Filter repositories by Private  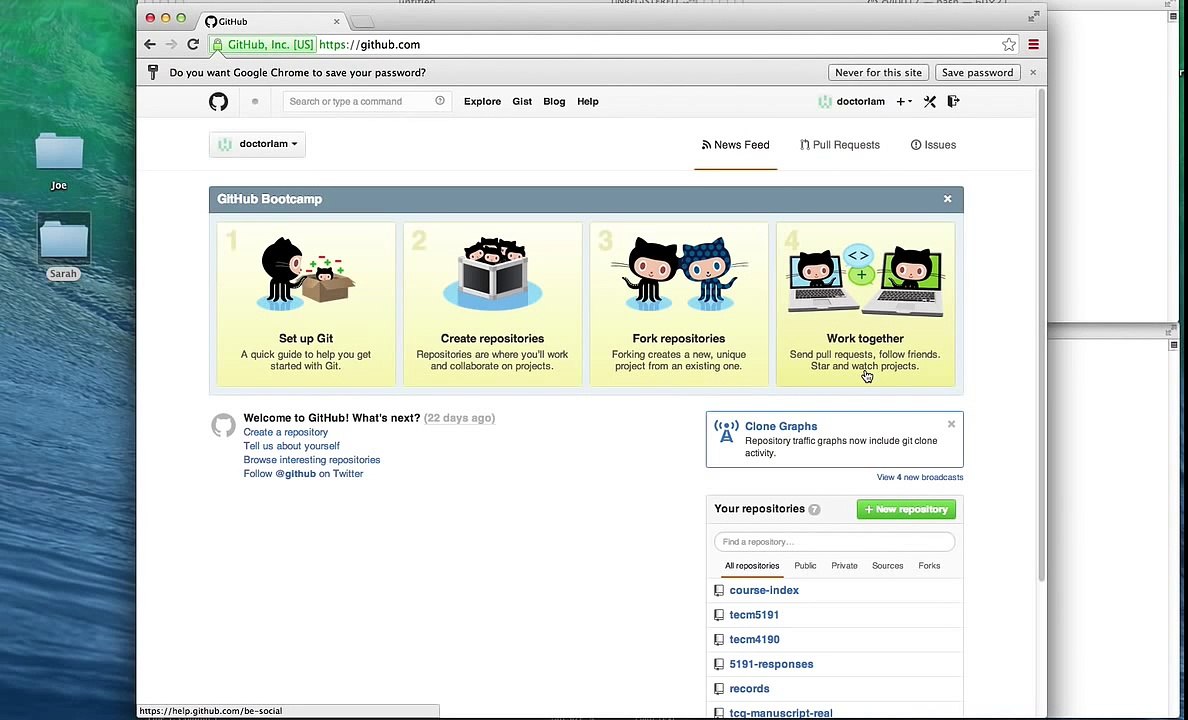pyautogui.click(x=844, y=566)
